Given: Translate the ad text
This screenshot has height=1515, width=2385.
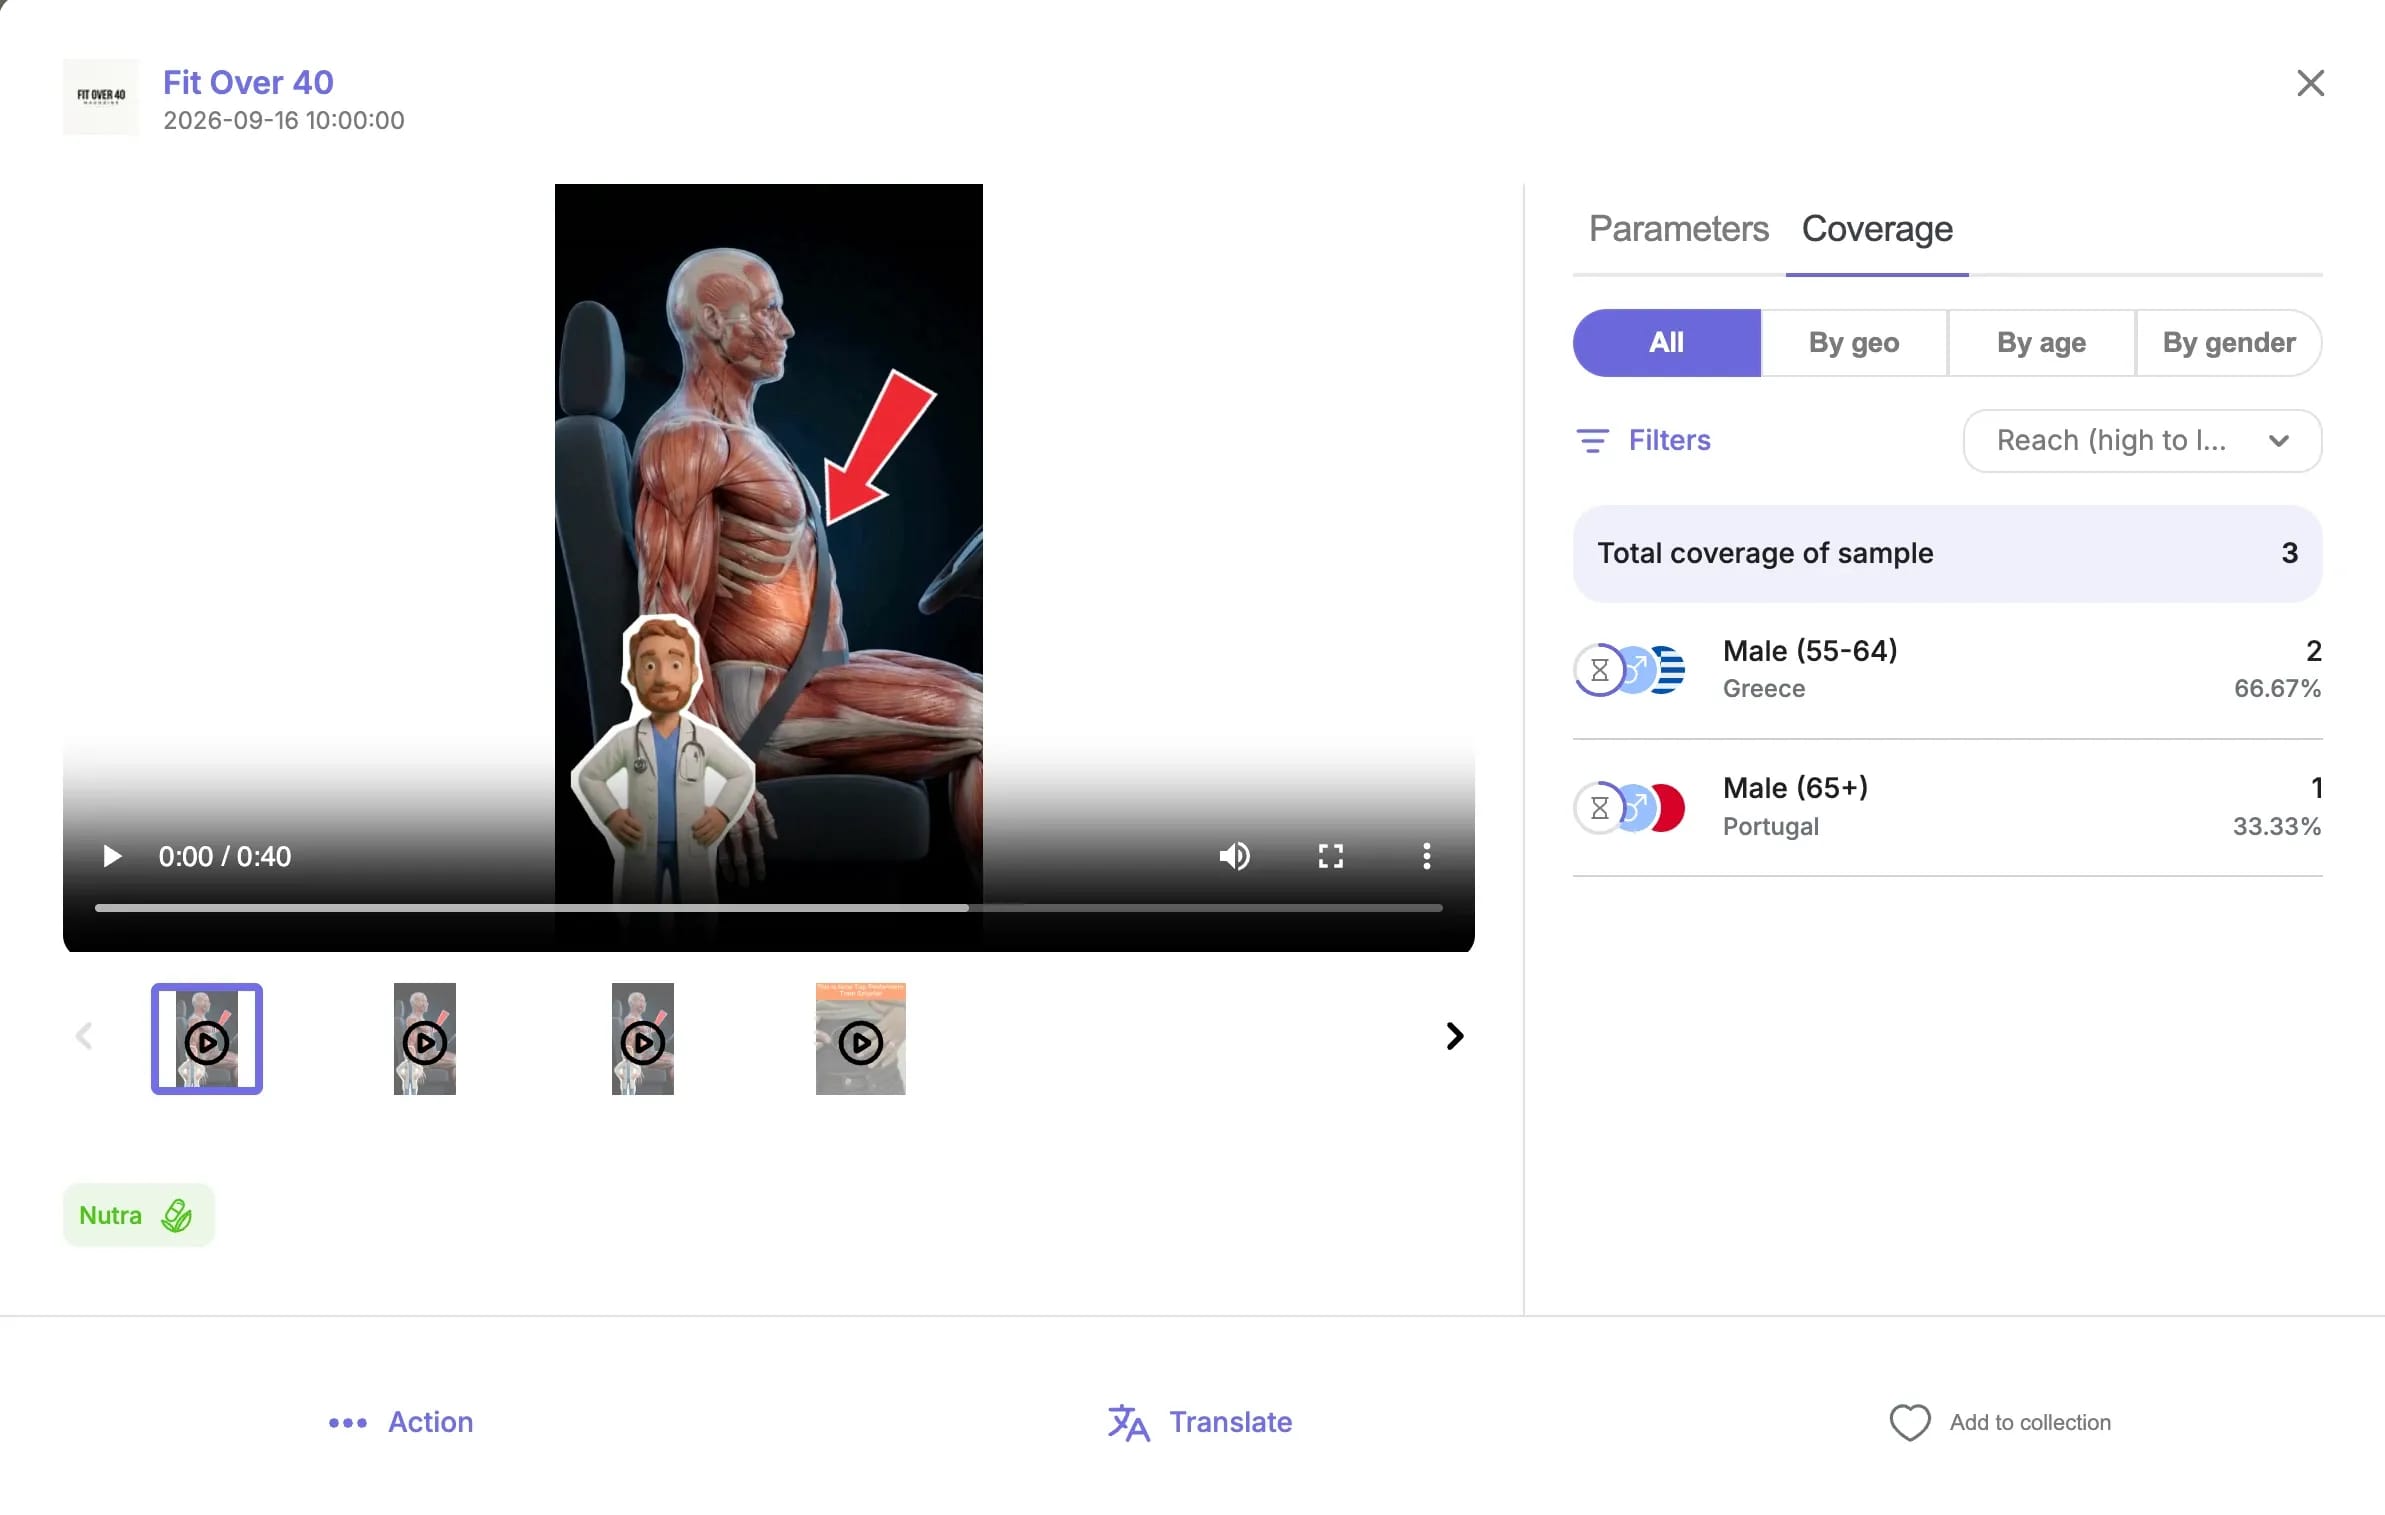Looking at the screenshot, I should 1200,1422.
